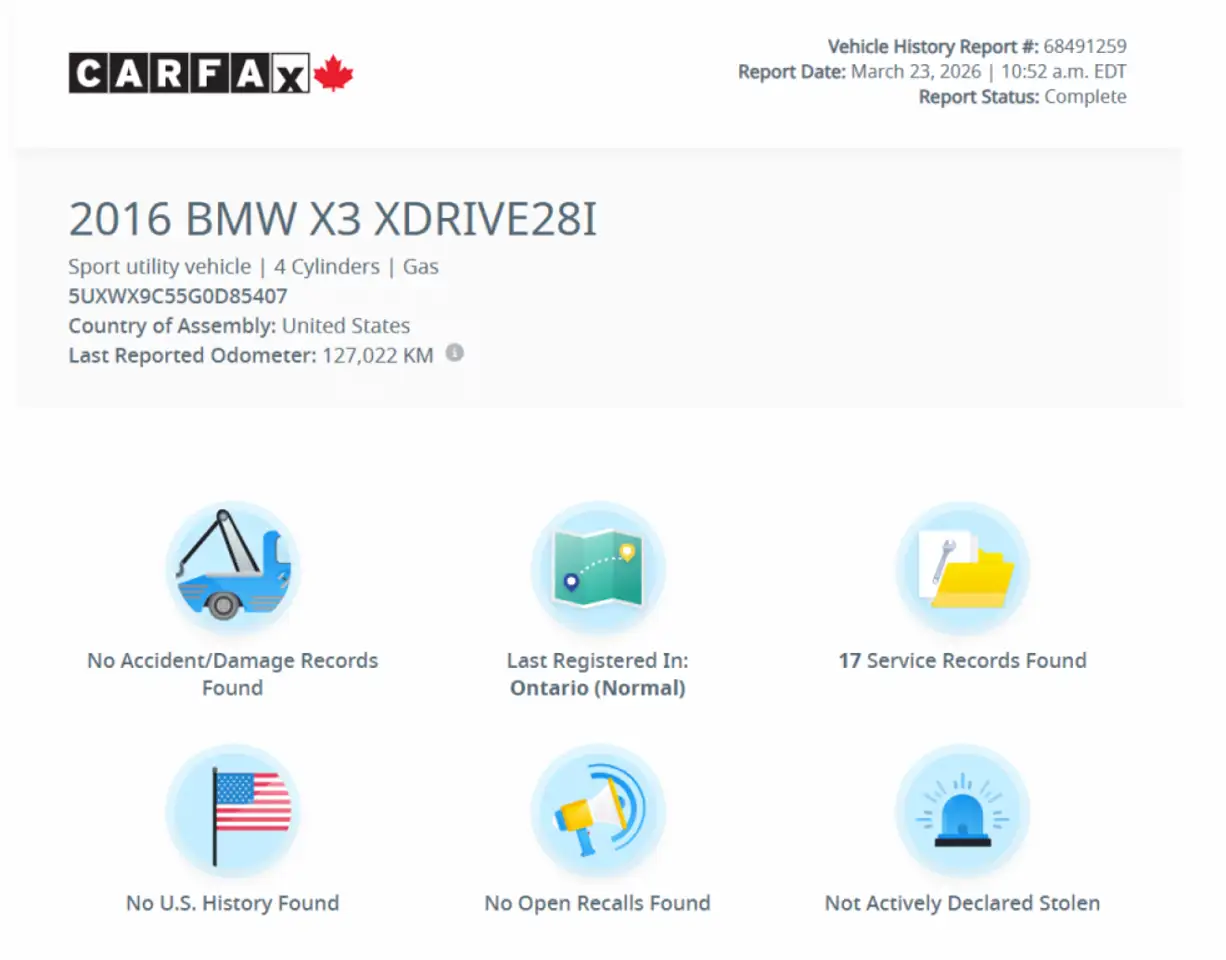This screenshot has height=960, width=1226.
Task: Click Country of Assembly United States
Action: pos(239,326)
